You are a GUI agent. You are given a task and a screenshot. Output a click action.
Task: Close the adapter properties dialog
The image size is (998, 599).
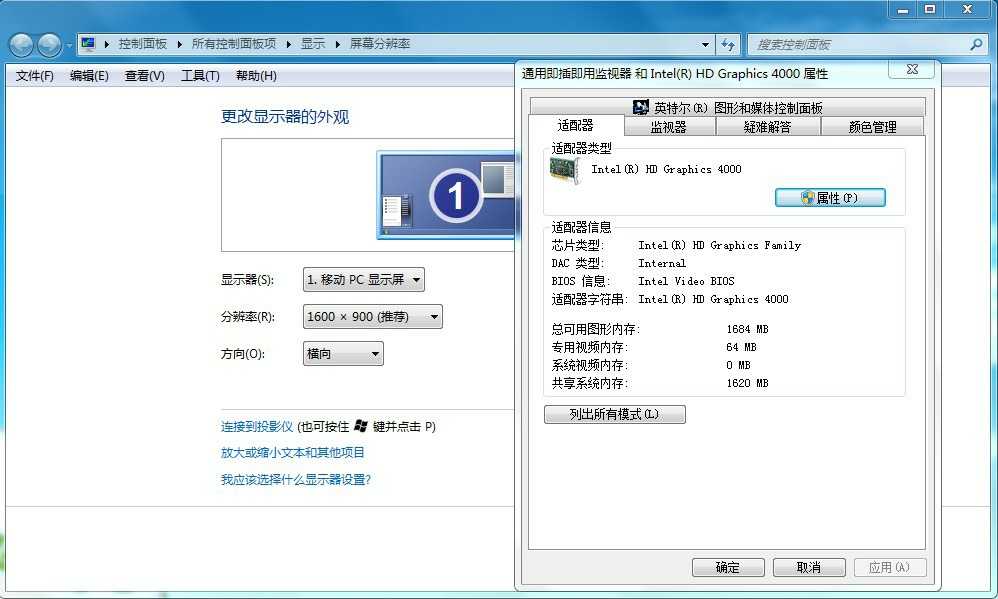click(912, 69)
